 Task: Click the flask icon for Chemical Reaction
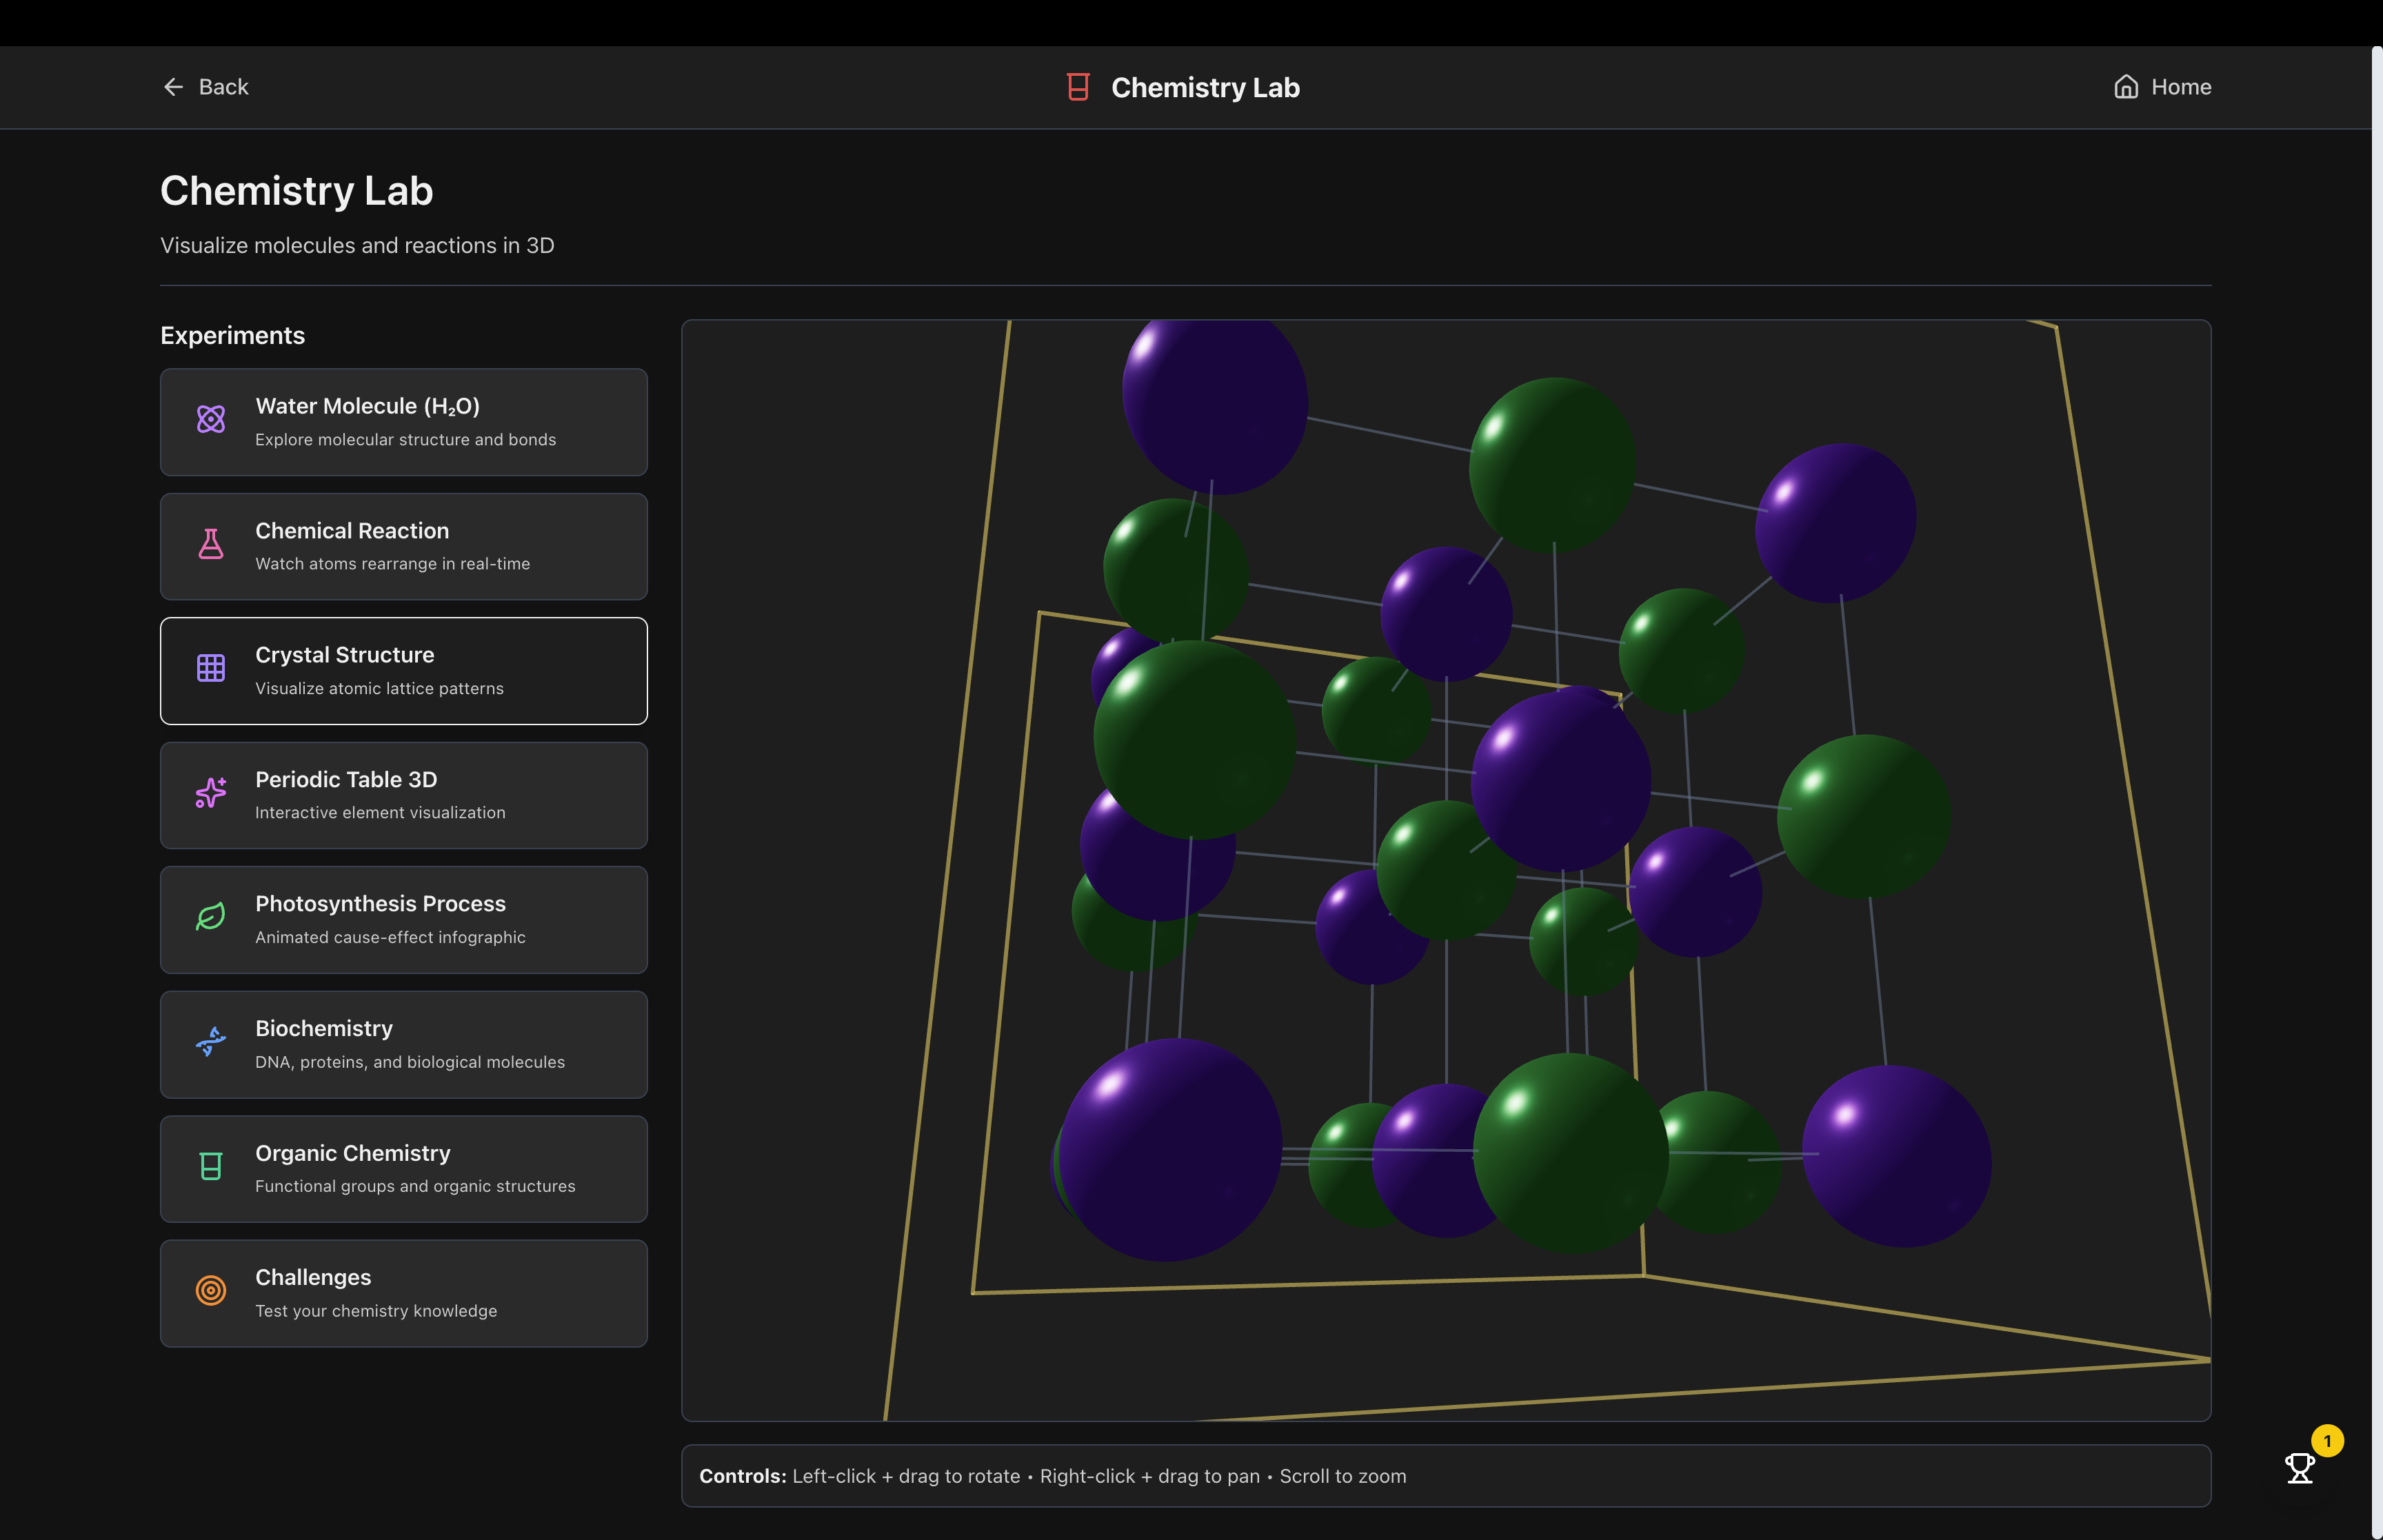point(210,544)
